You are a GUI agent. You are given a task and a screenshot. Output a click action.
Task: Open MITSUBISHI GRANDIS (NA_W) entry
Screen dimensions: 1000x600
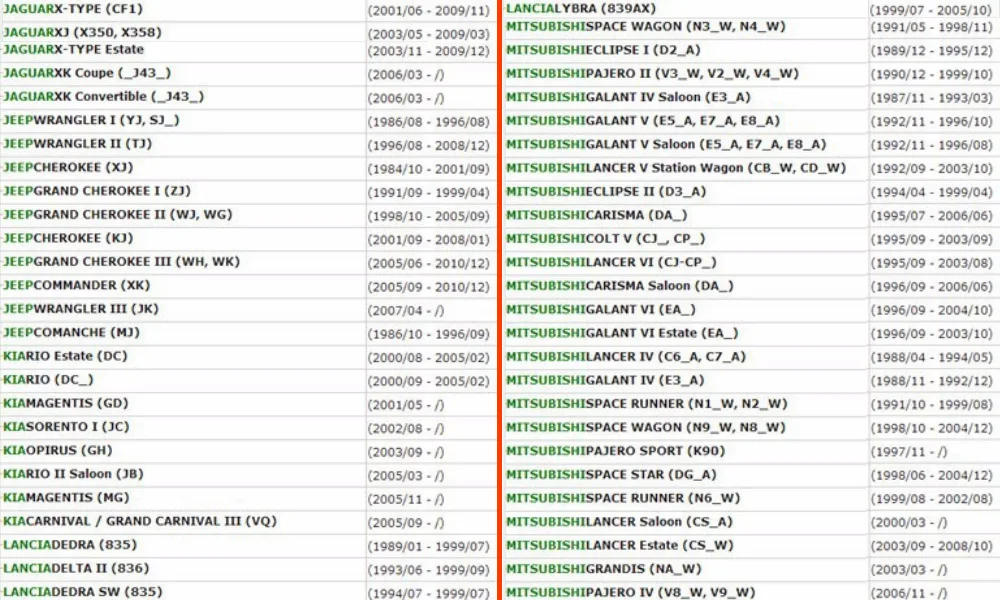(x=604, y=569)
